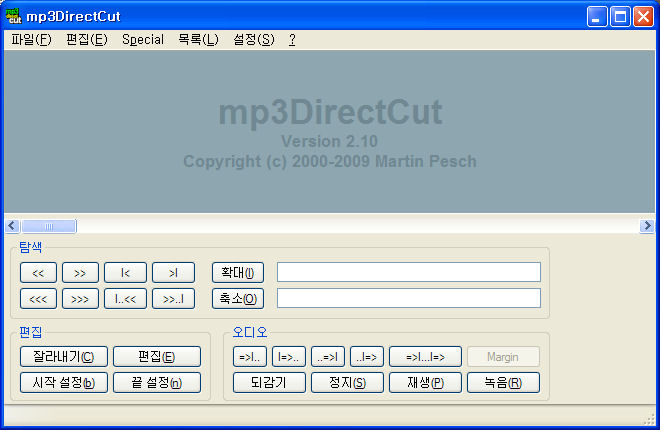
Task: Click the ..|=> audio preview button
Action: tap(367, 357)
